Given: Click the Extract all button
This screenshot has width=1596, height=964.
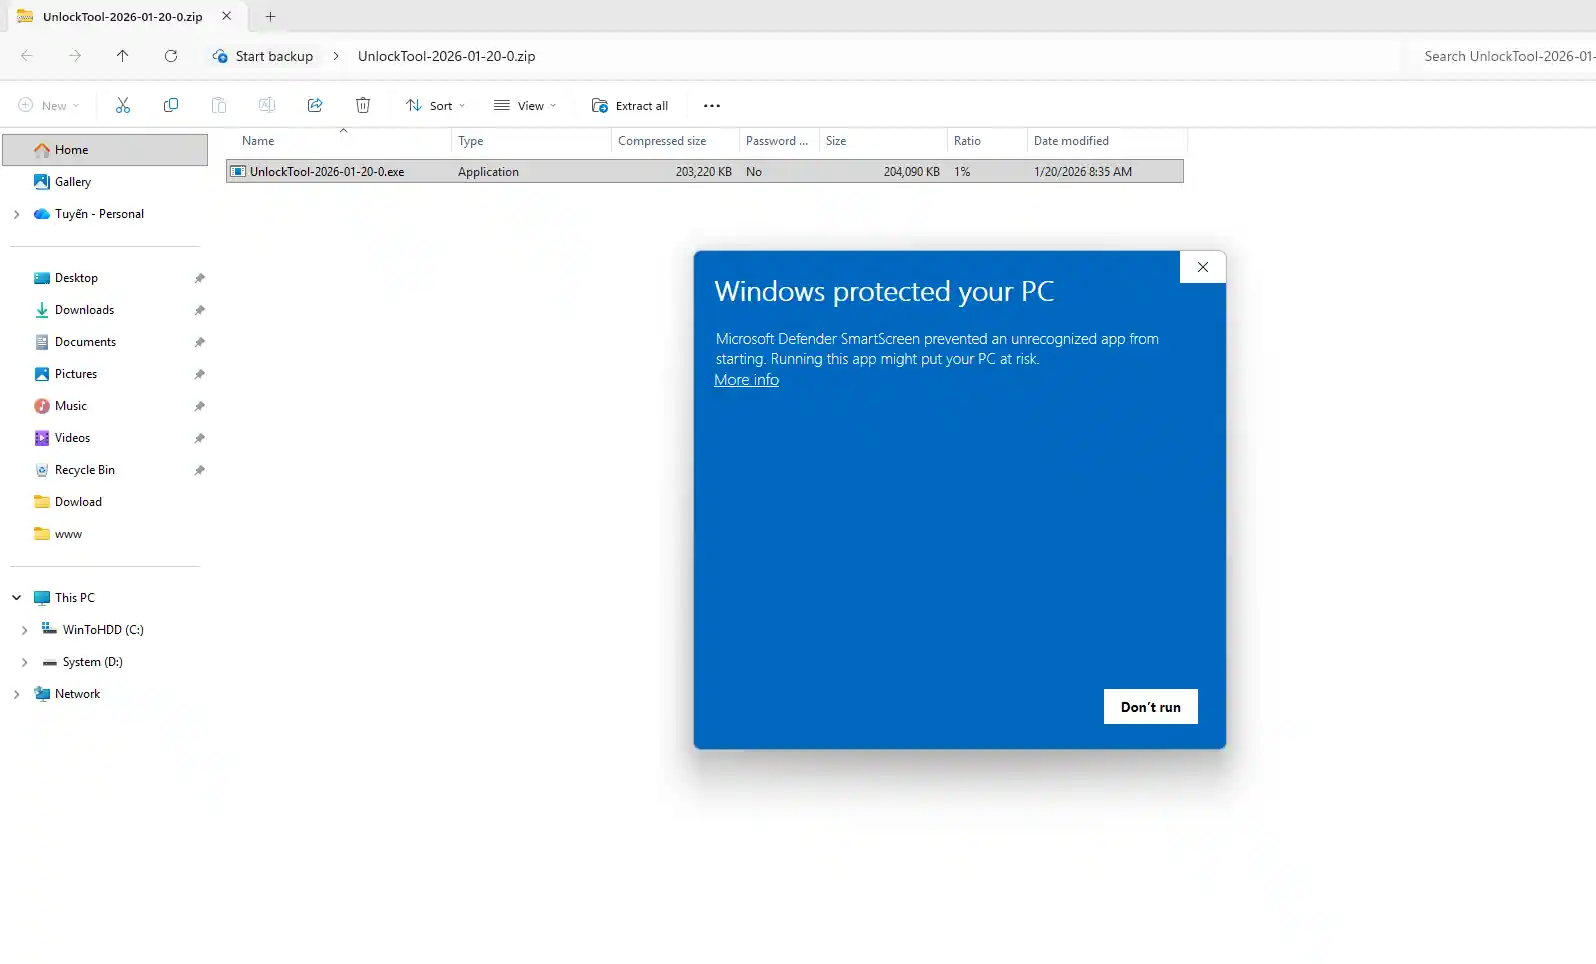Looking at the screenshot, I should pyautogui.click(x=630, y=106).
